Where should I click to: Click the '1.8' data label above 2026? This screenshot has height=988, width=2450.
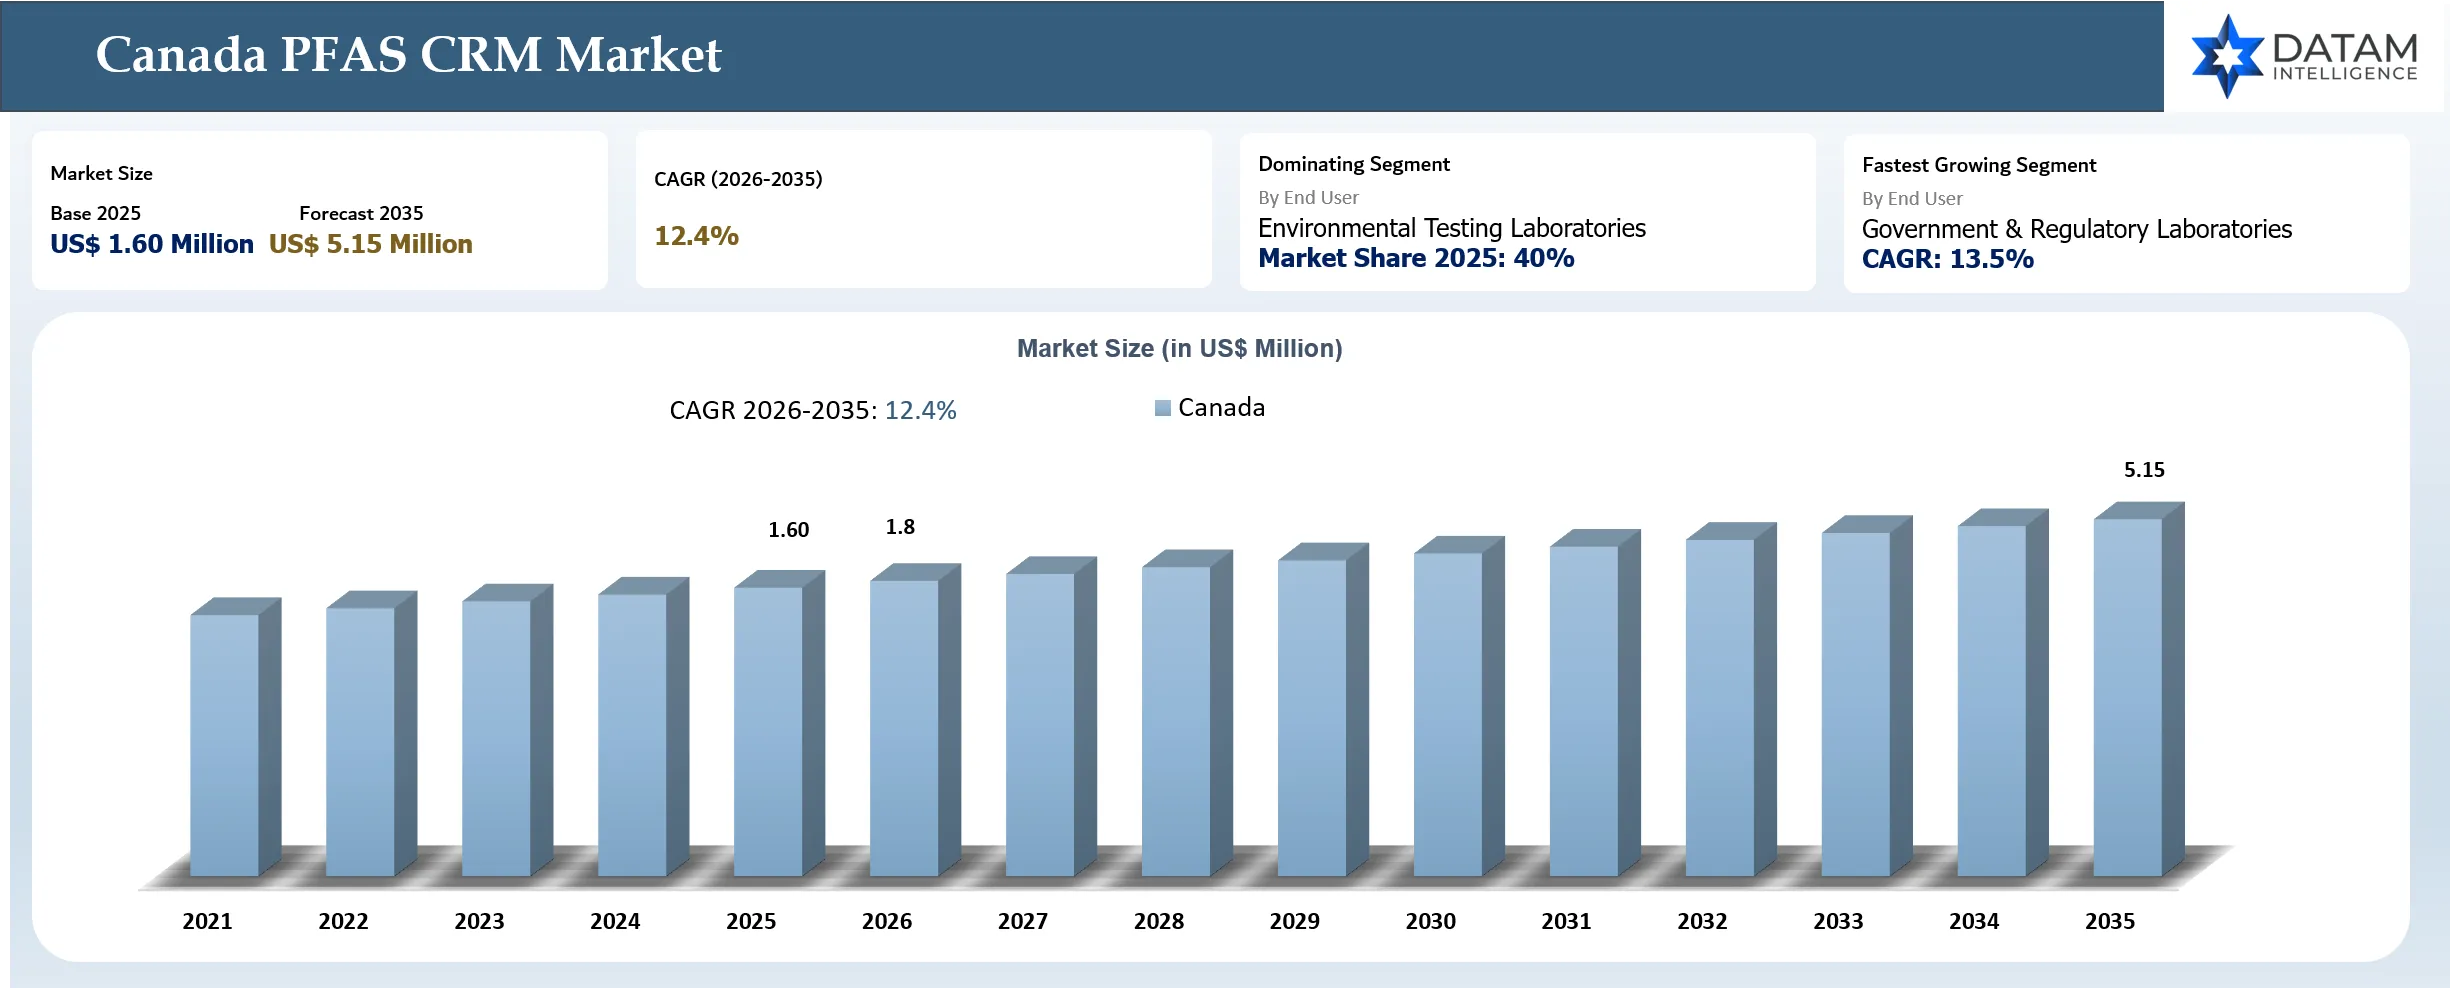[900, 527]
